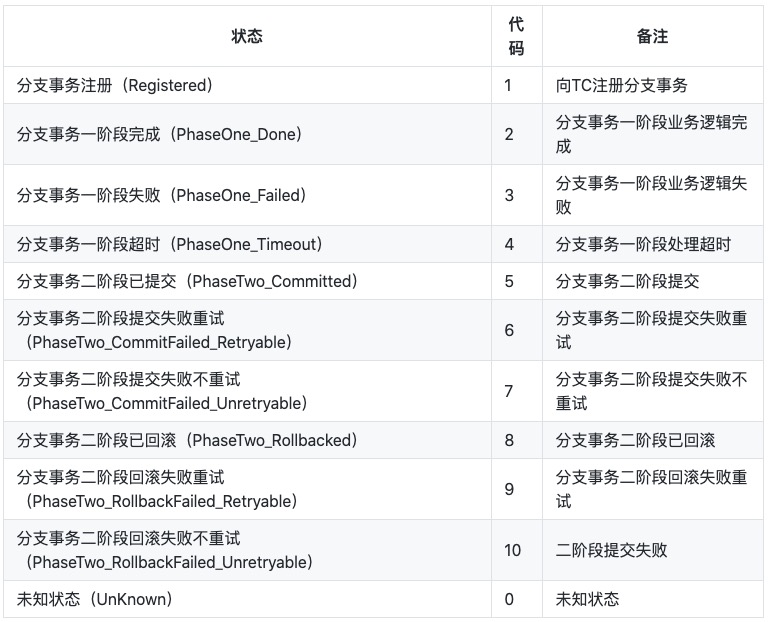This screenshot has width=770, height=622.
Task: Click the PhaseTwo_RollbackFailed_Retryable status text
Action: coord(157,489)
